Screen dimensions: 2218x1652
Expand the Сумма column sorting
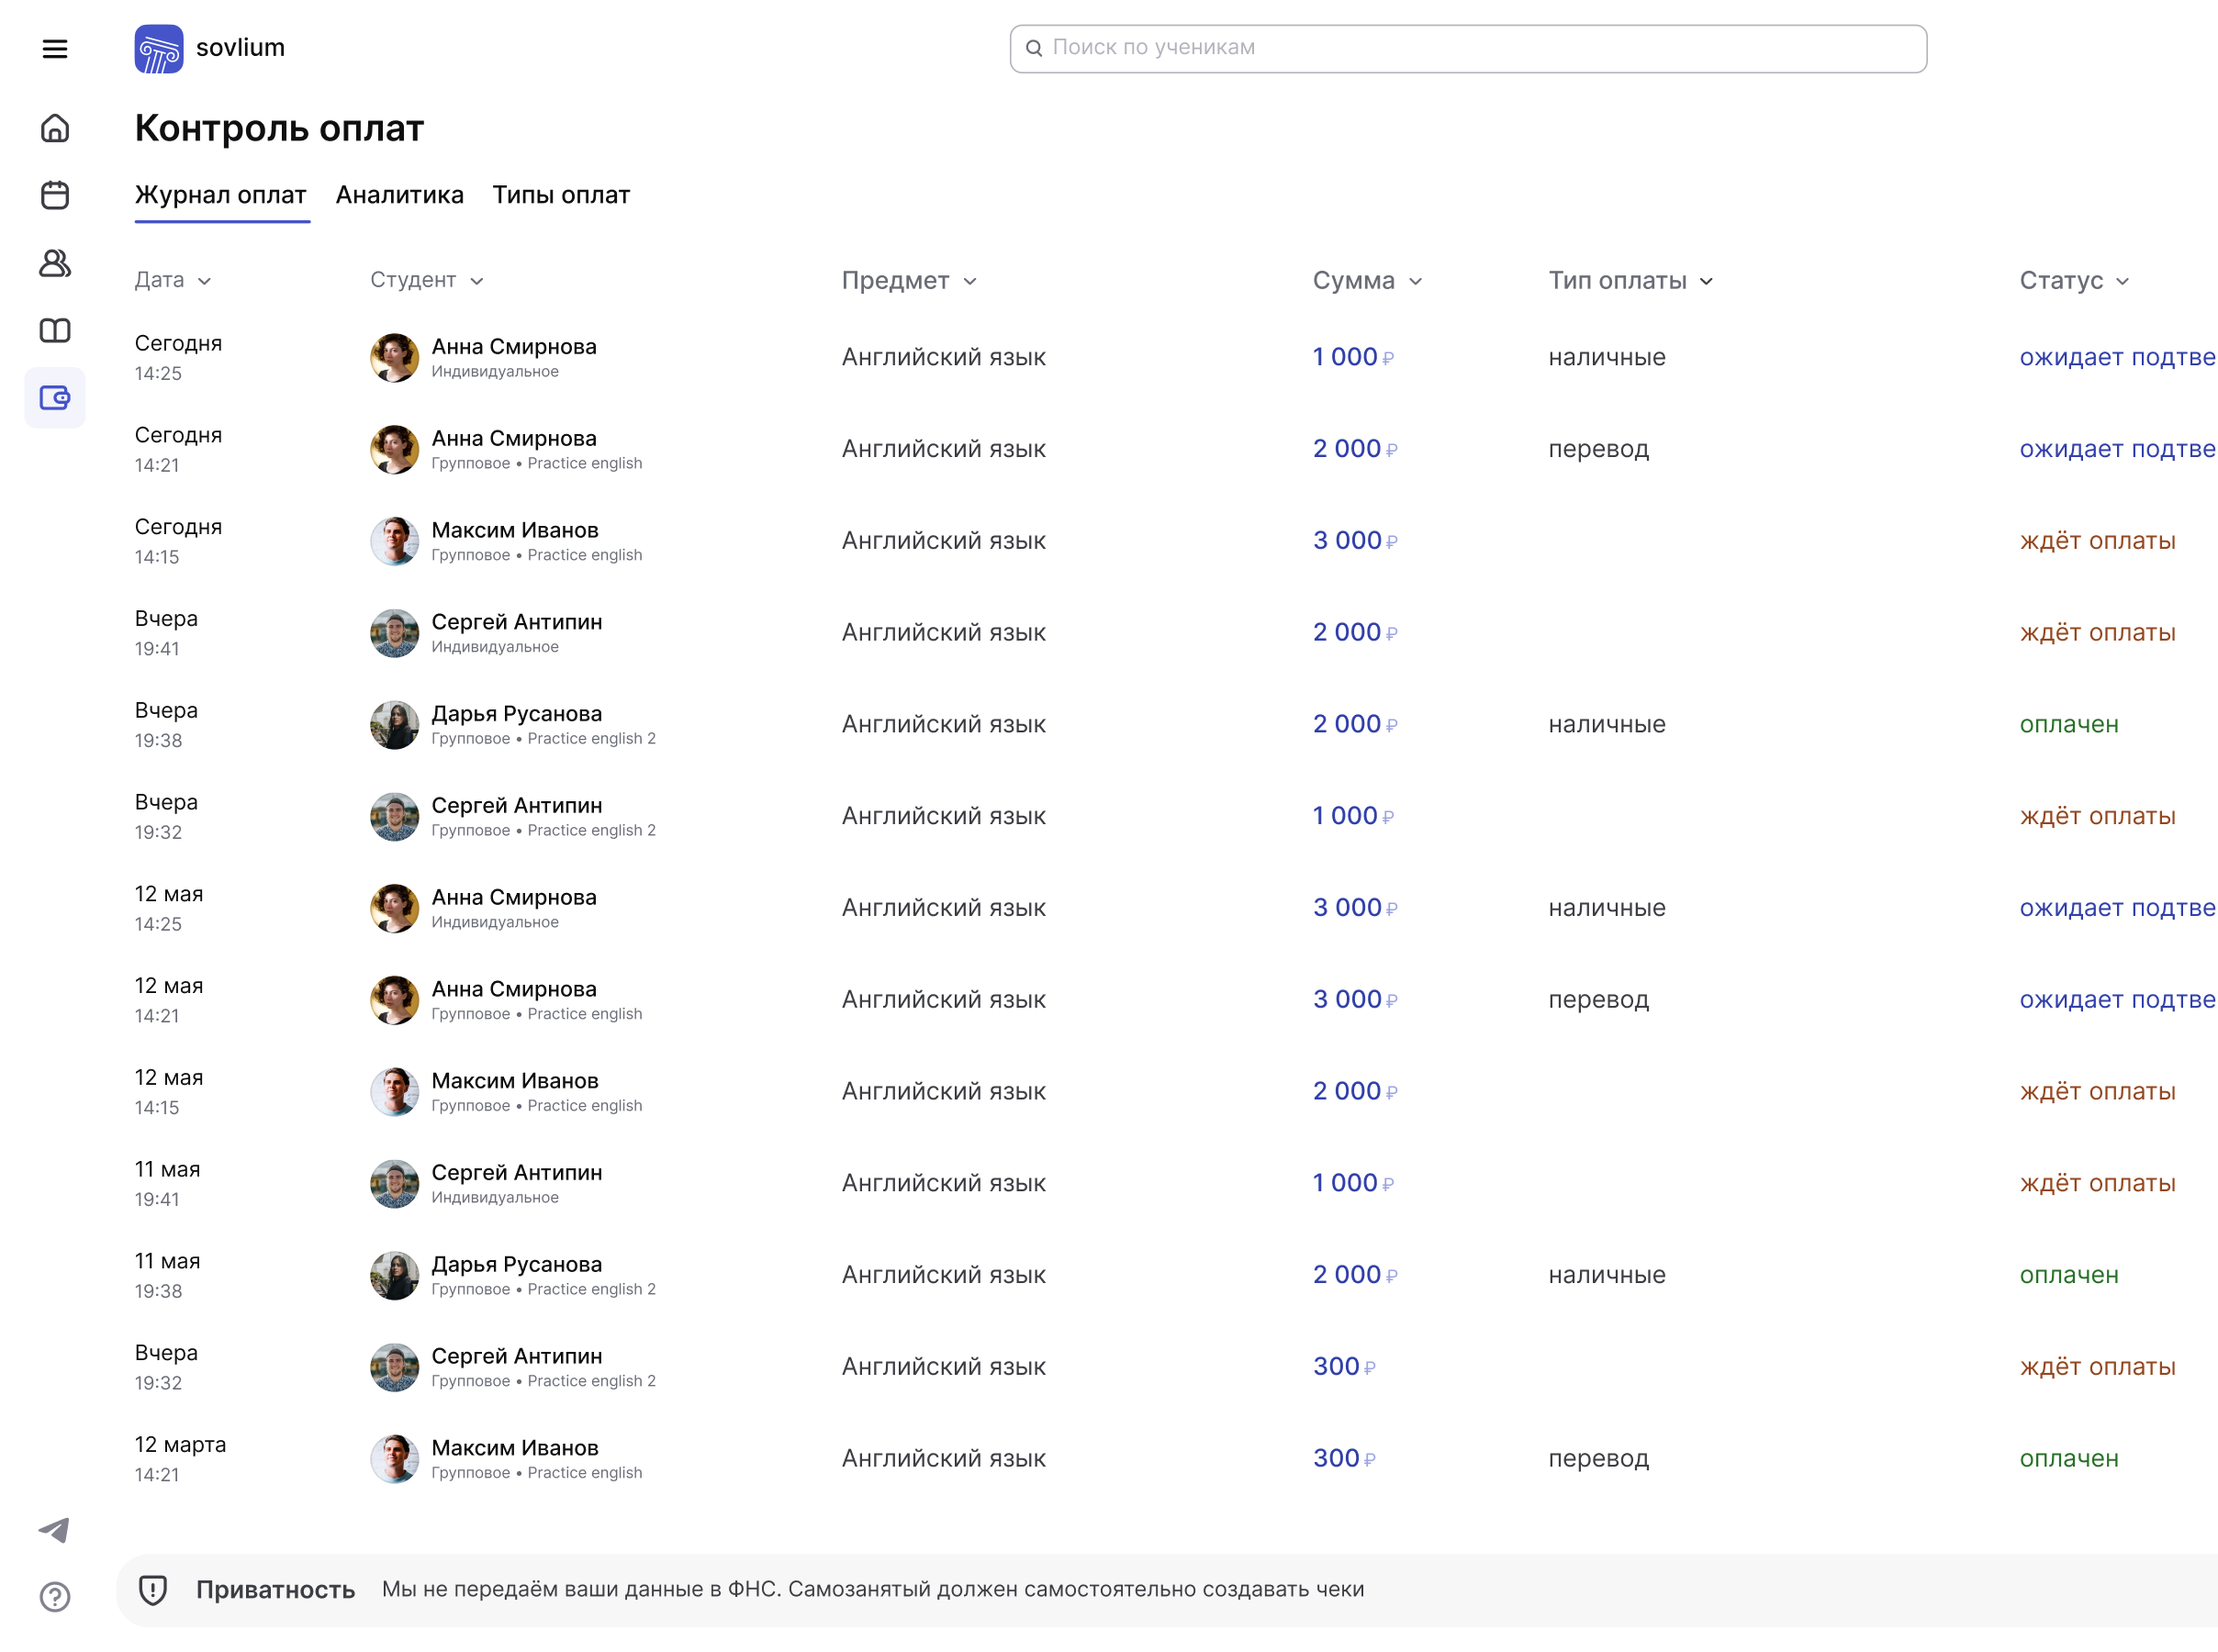pyautogui.click(x=1366, y=281)
